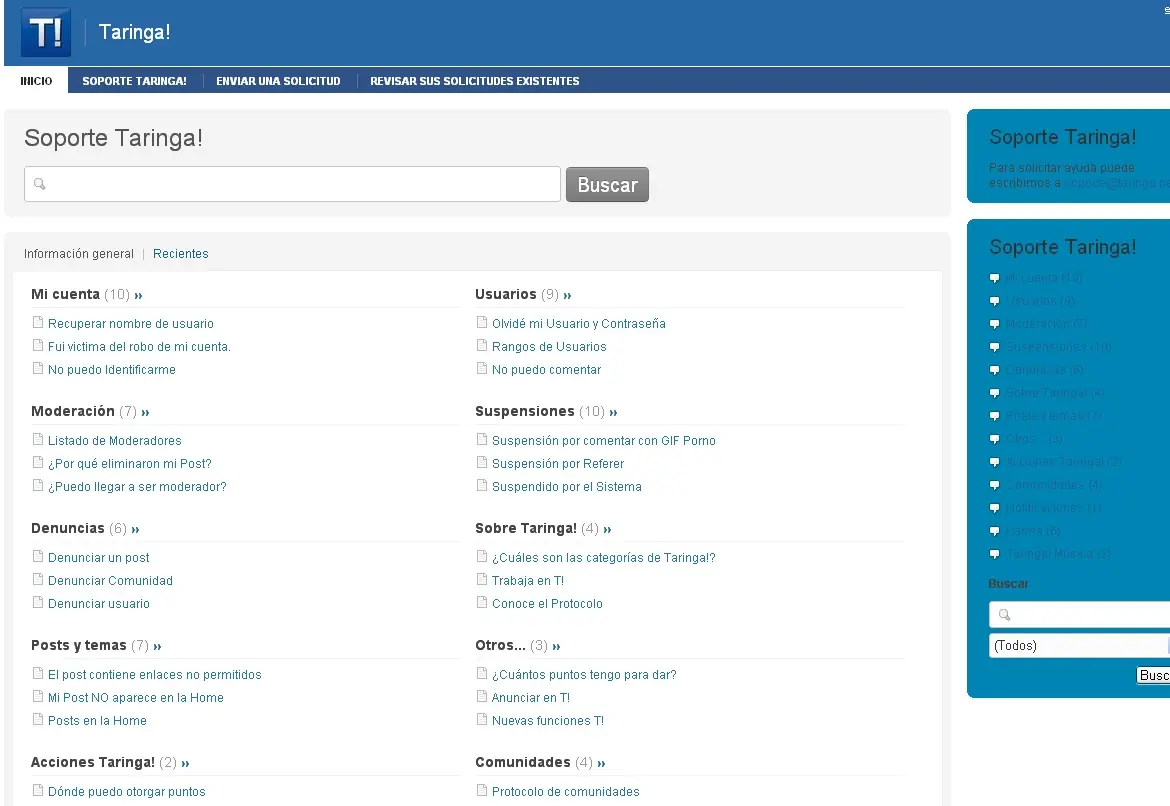
Task: Expand Usuarios section via » arrow
Action: point(567,296)
